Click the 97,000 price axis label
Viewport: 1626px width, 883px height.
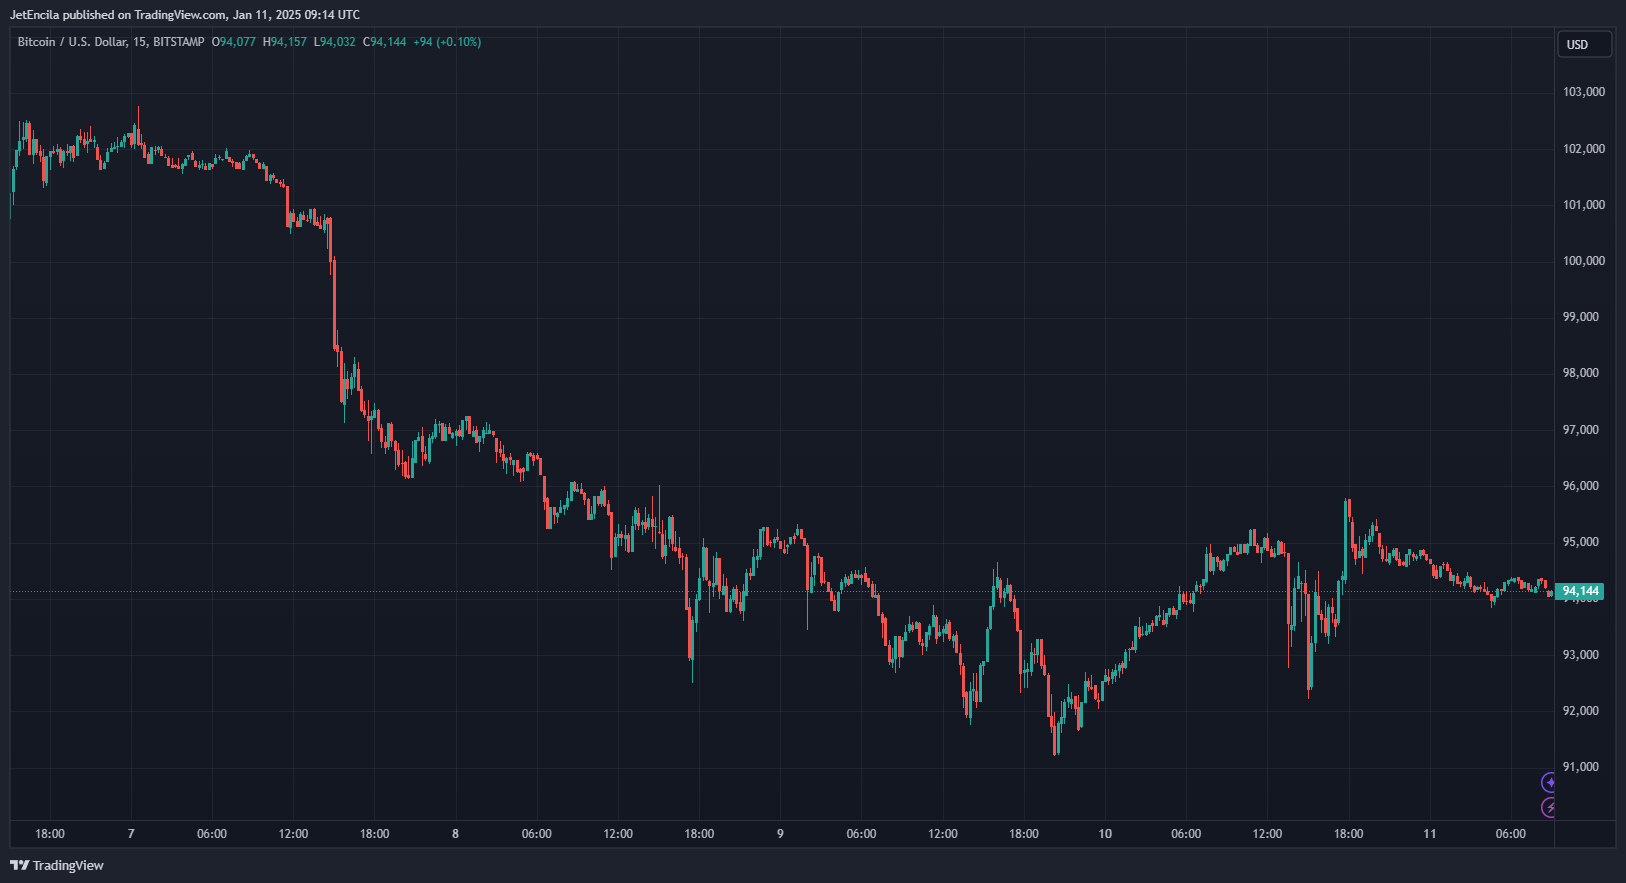pyautogui.click(x=1581, y=430)
